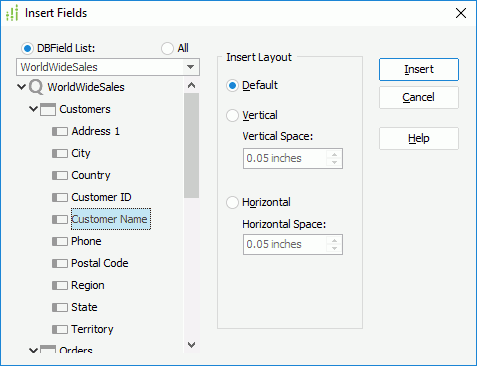
Task: Select the City field row
Action: (81, 153)
